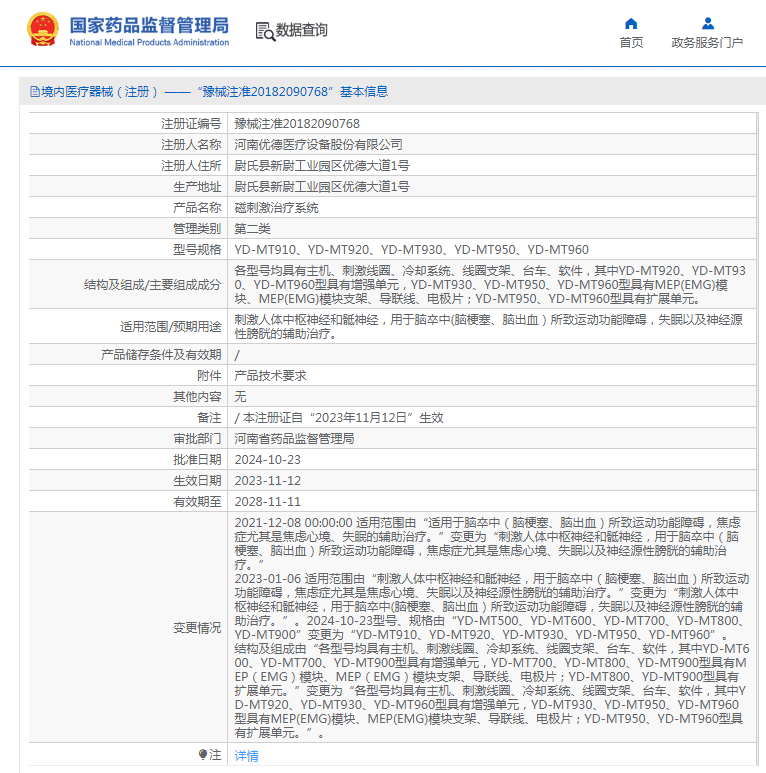The image size is (766, 773).
Task: Select approval date 2024-10-23
Action: coord(268,459)
